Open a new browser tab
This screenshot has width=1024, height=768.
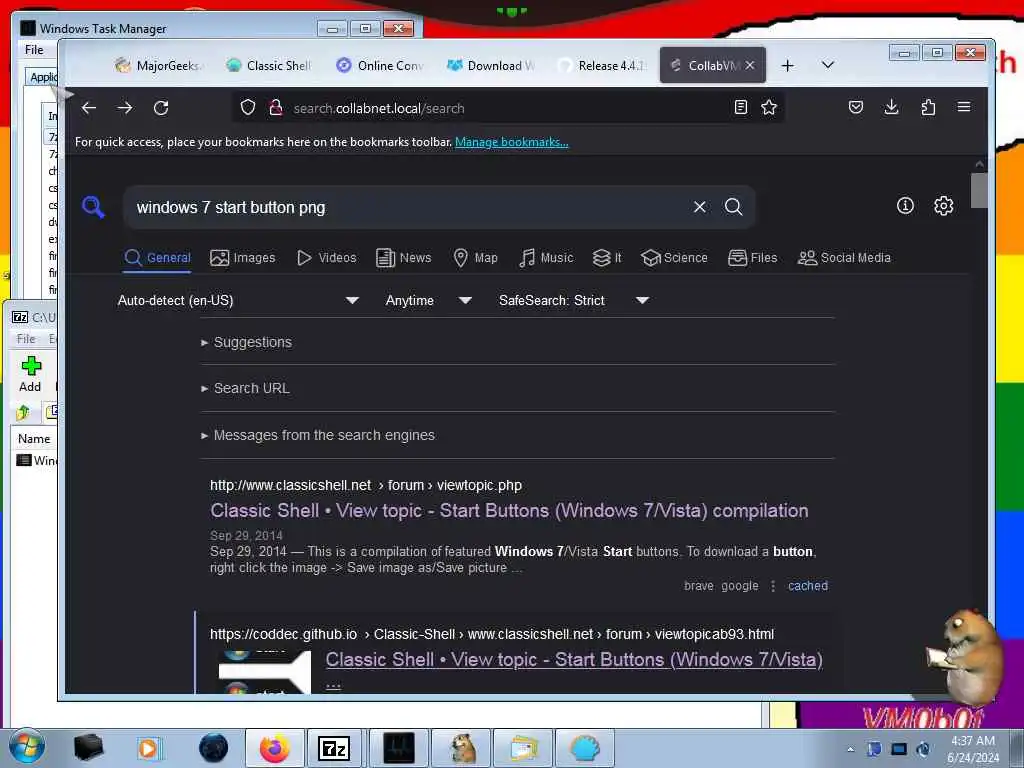click(x=788, y=65)
